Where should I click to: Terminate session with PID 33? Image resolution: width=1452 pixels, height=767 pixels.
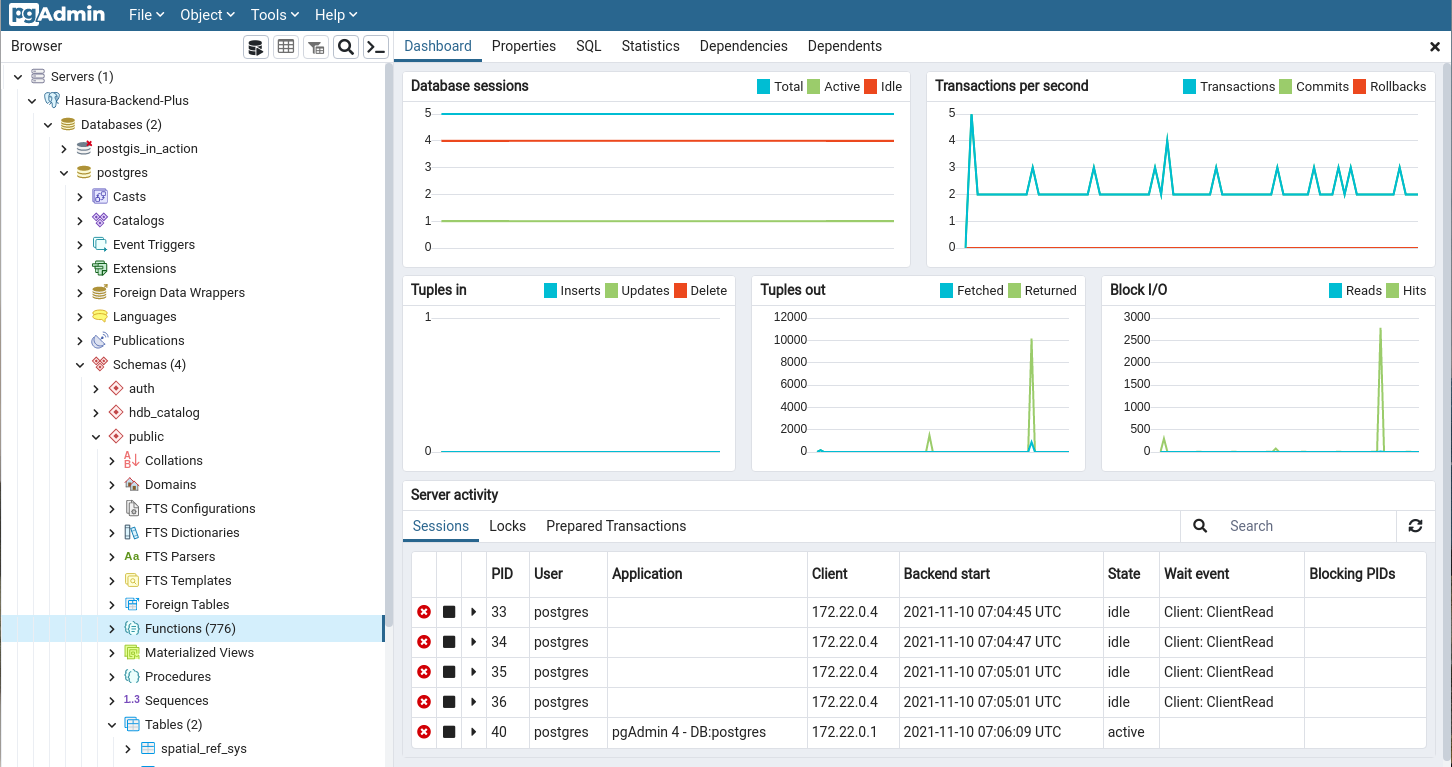click(424, 612)
